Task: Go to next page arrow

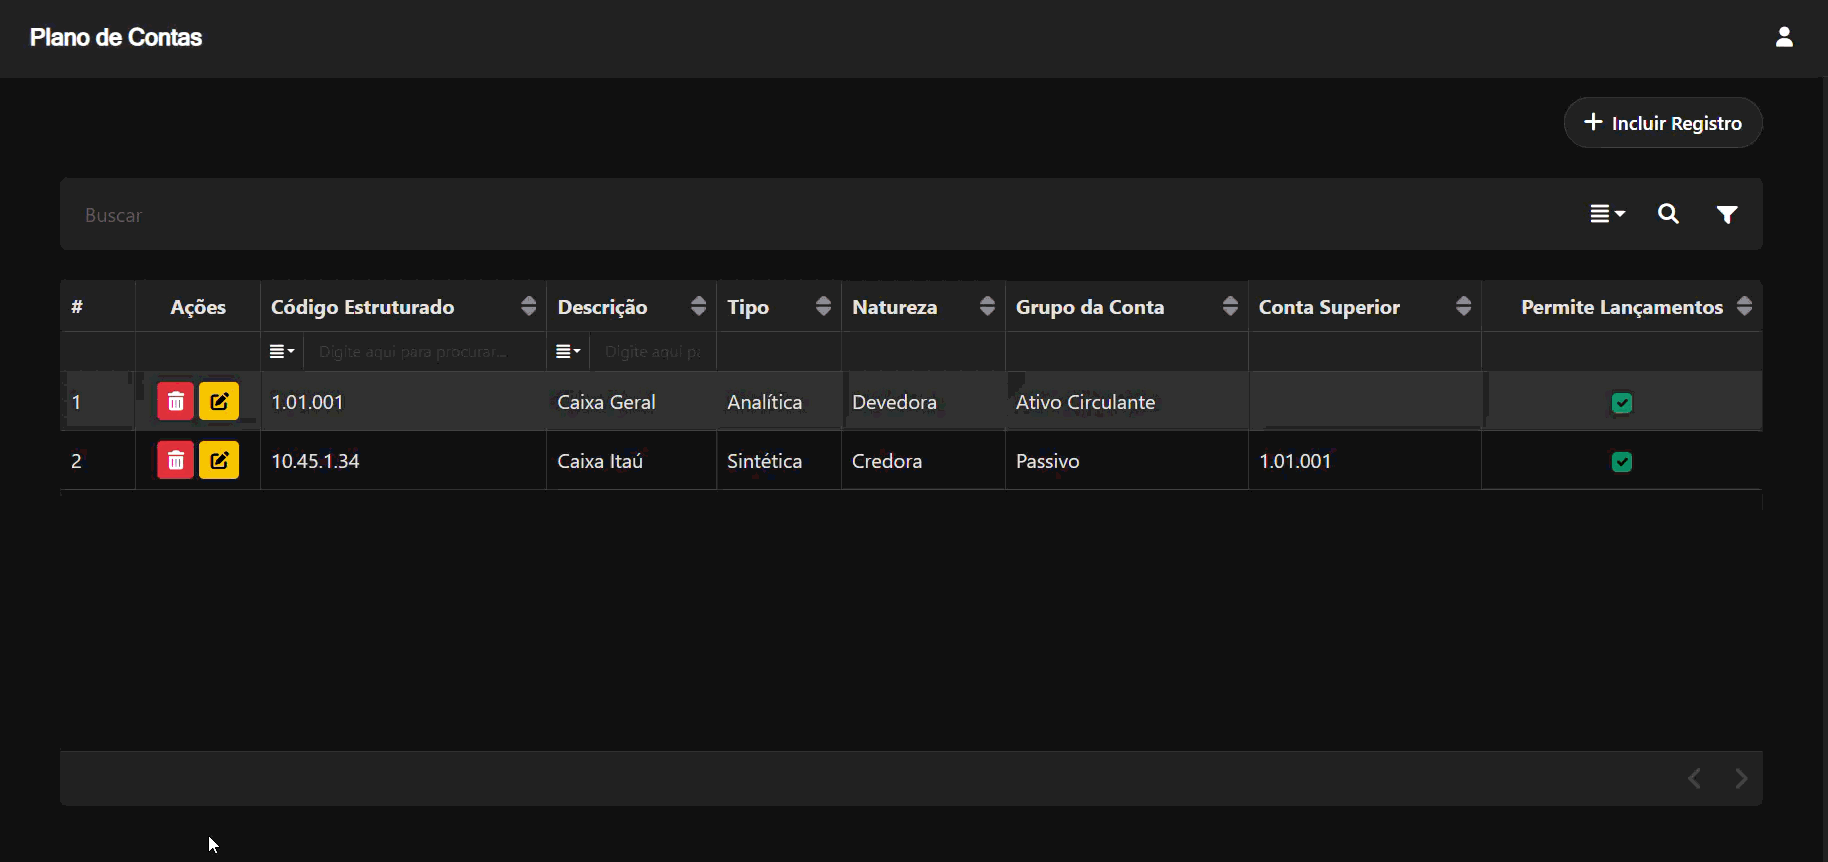Action: (1741, 778)
